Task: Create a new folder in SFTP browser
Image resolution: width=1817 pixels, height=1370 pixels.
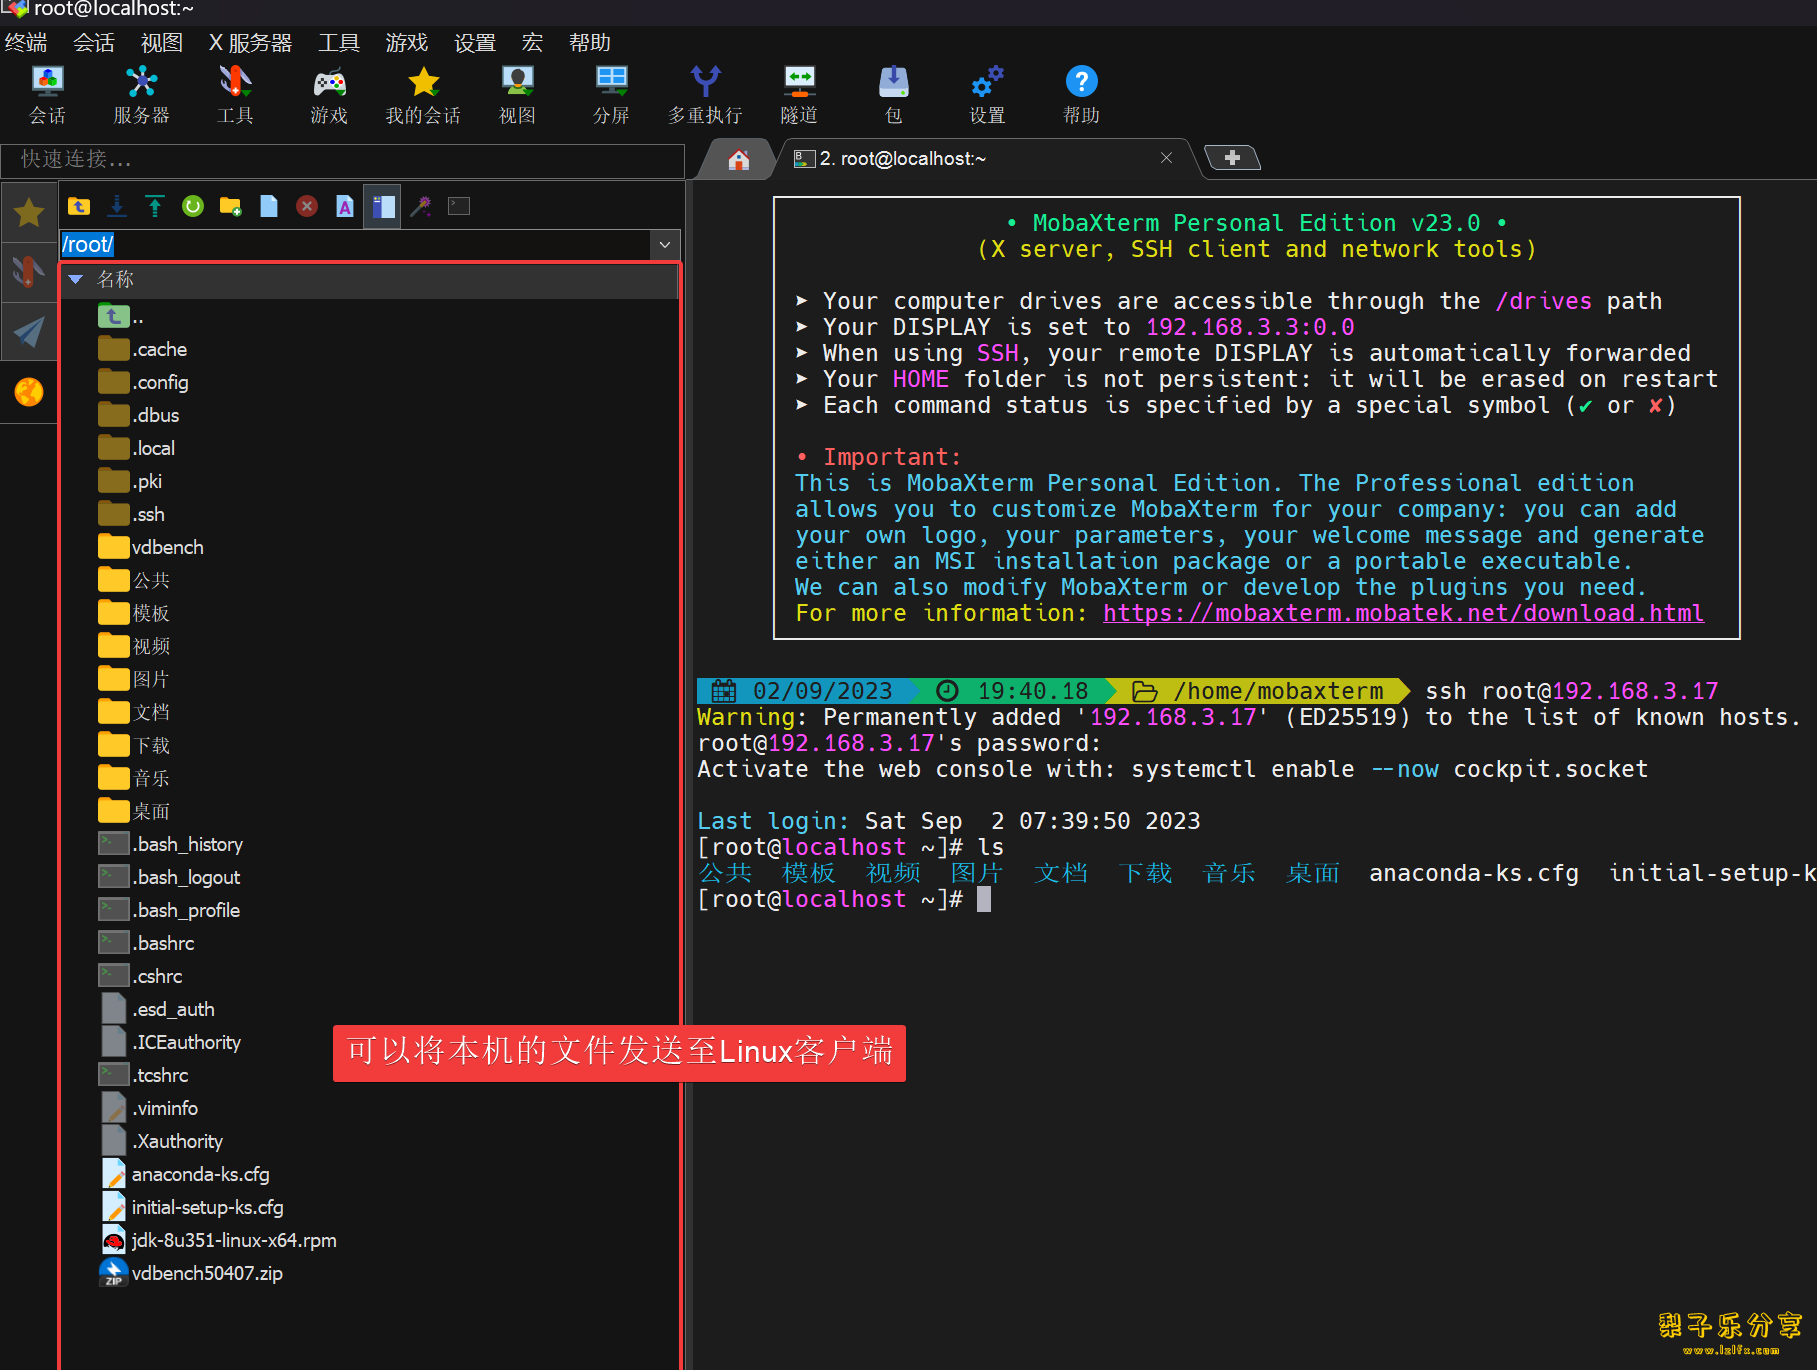Action: 231,206
